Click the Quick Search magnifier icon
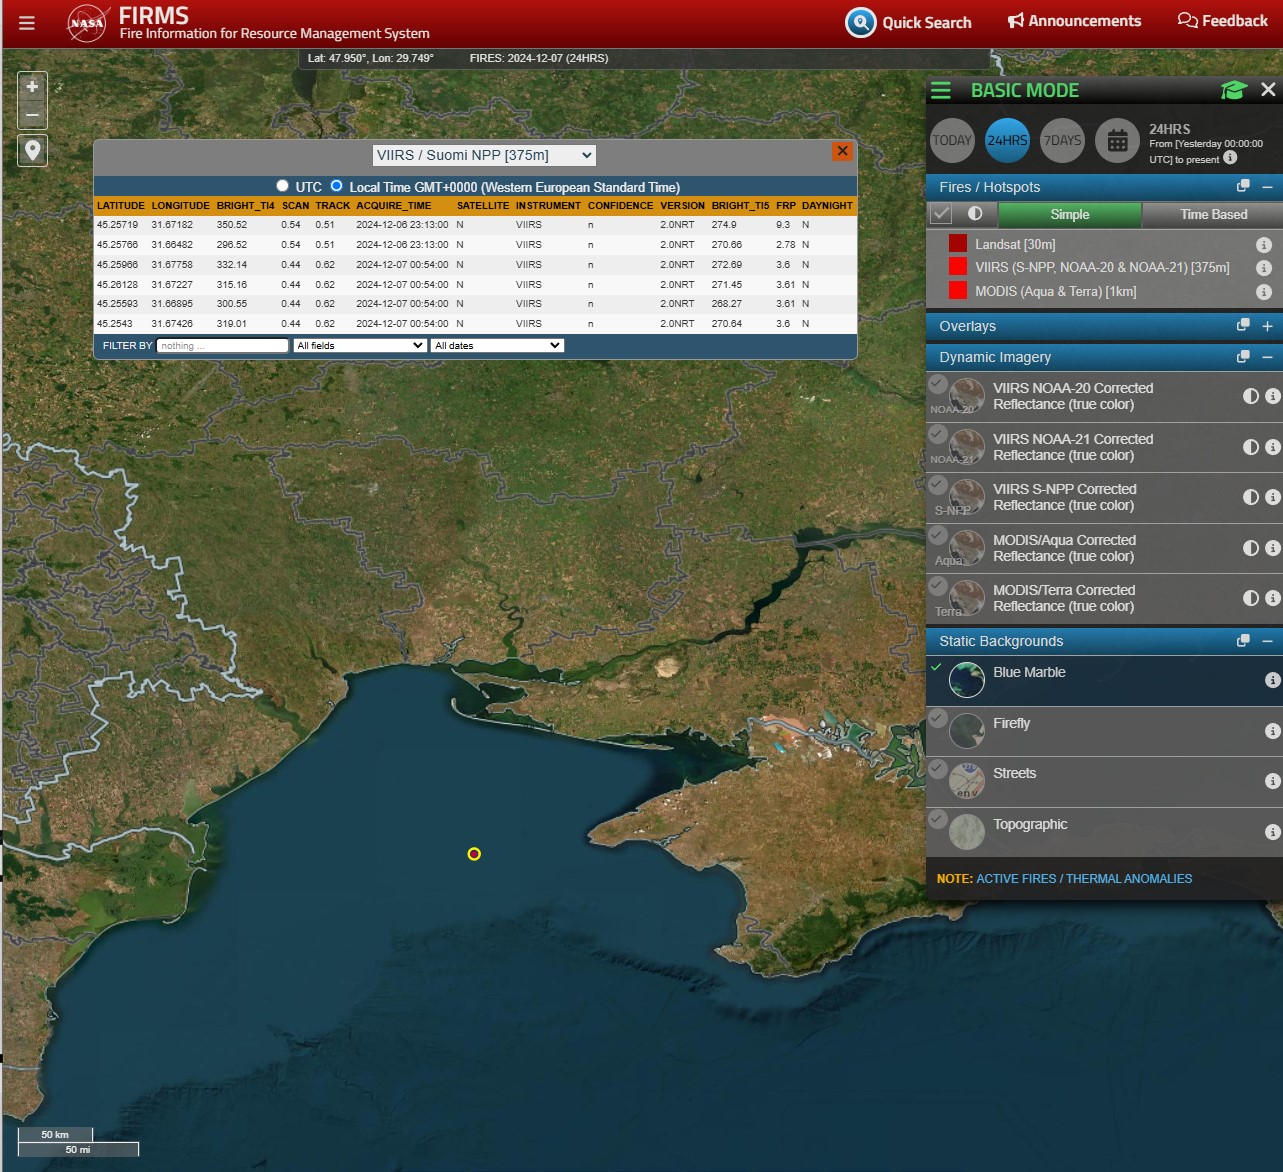 coord(860,22)
